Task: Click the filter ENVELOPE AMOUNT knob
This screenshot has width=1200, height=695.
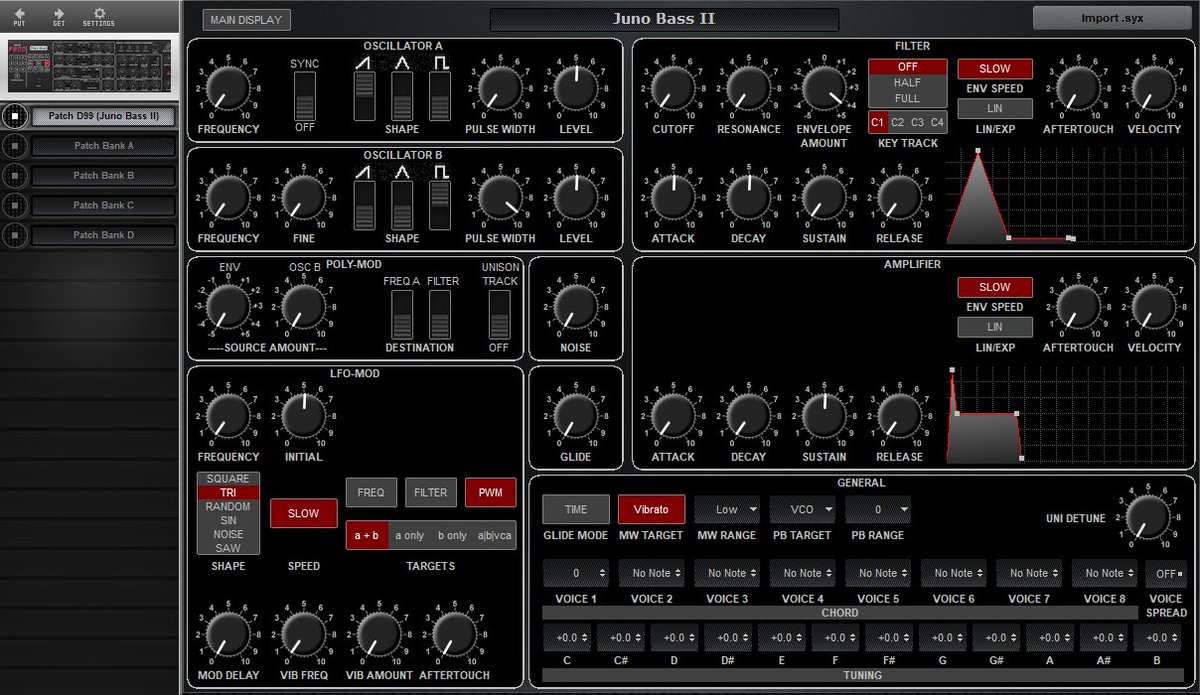Action: coord(824,88)
